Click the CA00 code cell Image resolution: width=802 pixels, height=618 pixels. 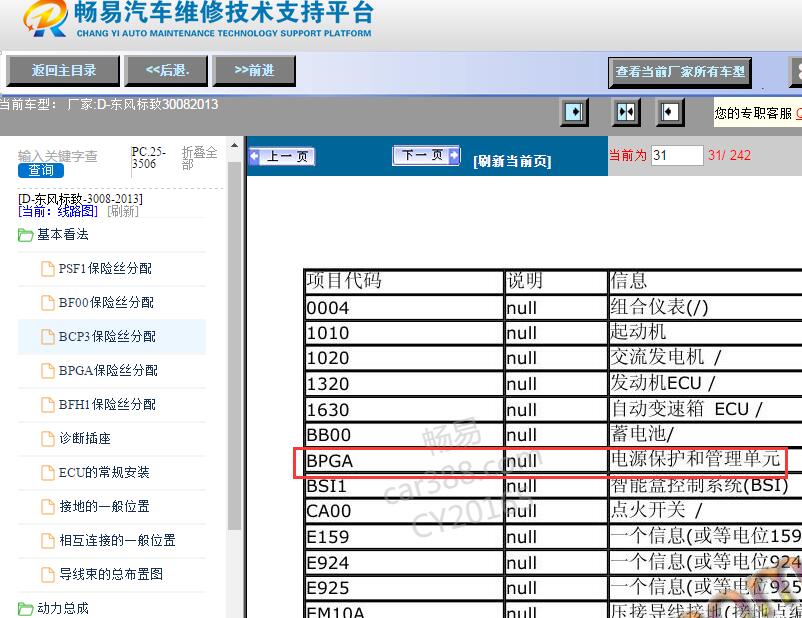click(x=404, y=511)
